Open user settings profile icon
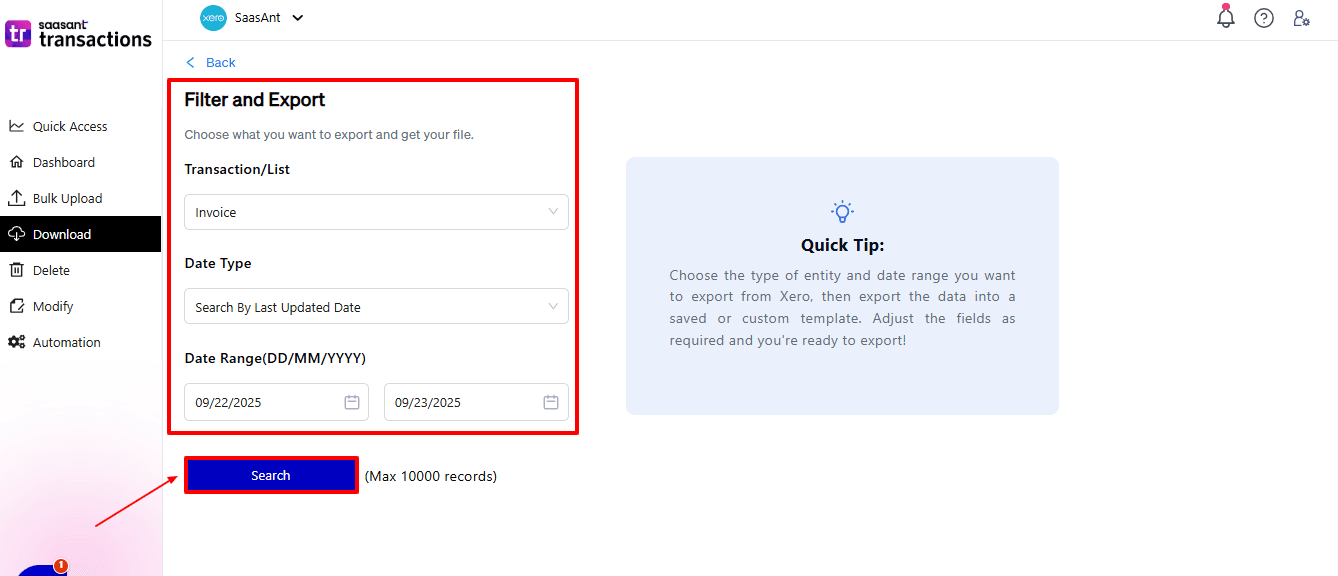1338x576 pixels. pos(1301,18)
